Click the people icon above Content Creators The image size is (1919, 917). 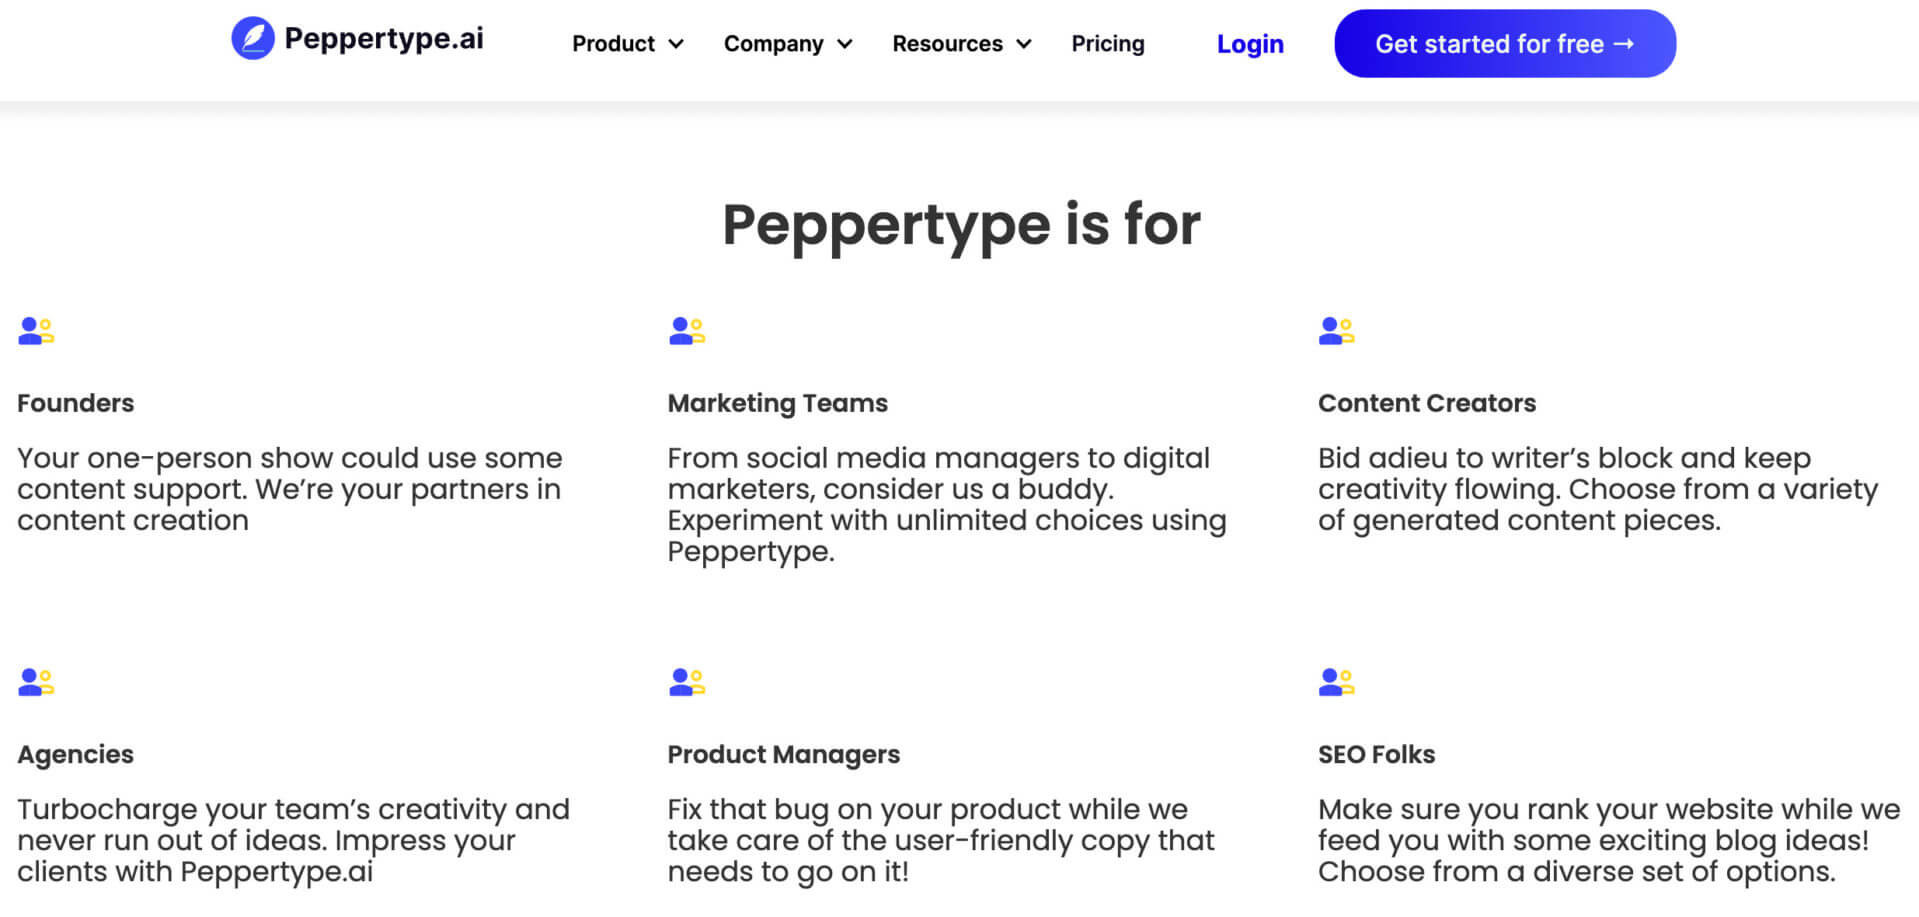point(1337,331)
